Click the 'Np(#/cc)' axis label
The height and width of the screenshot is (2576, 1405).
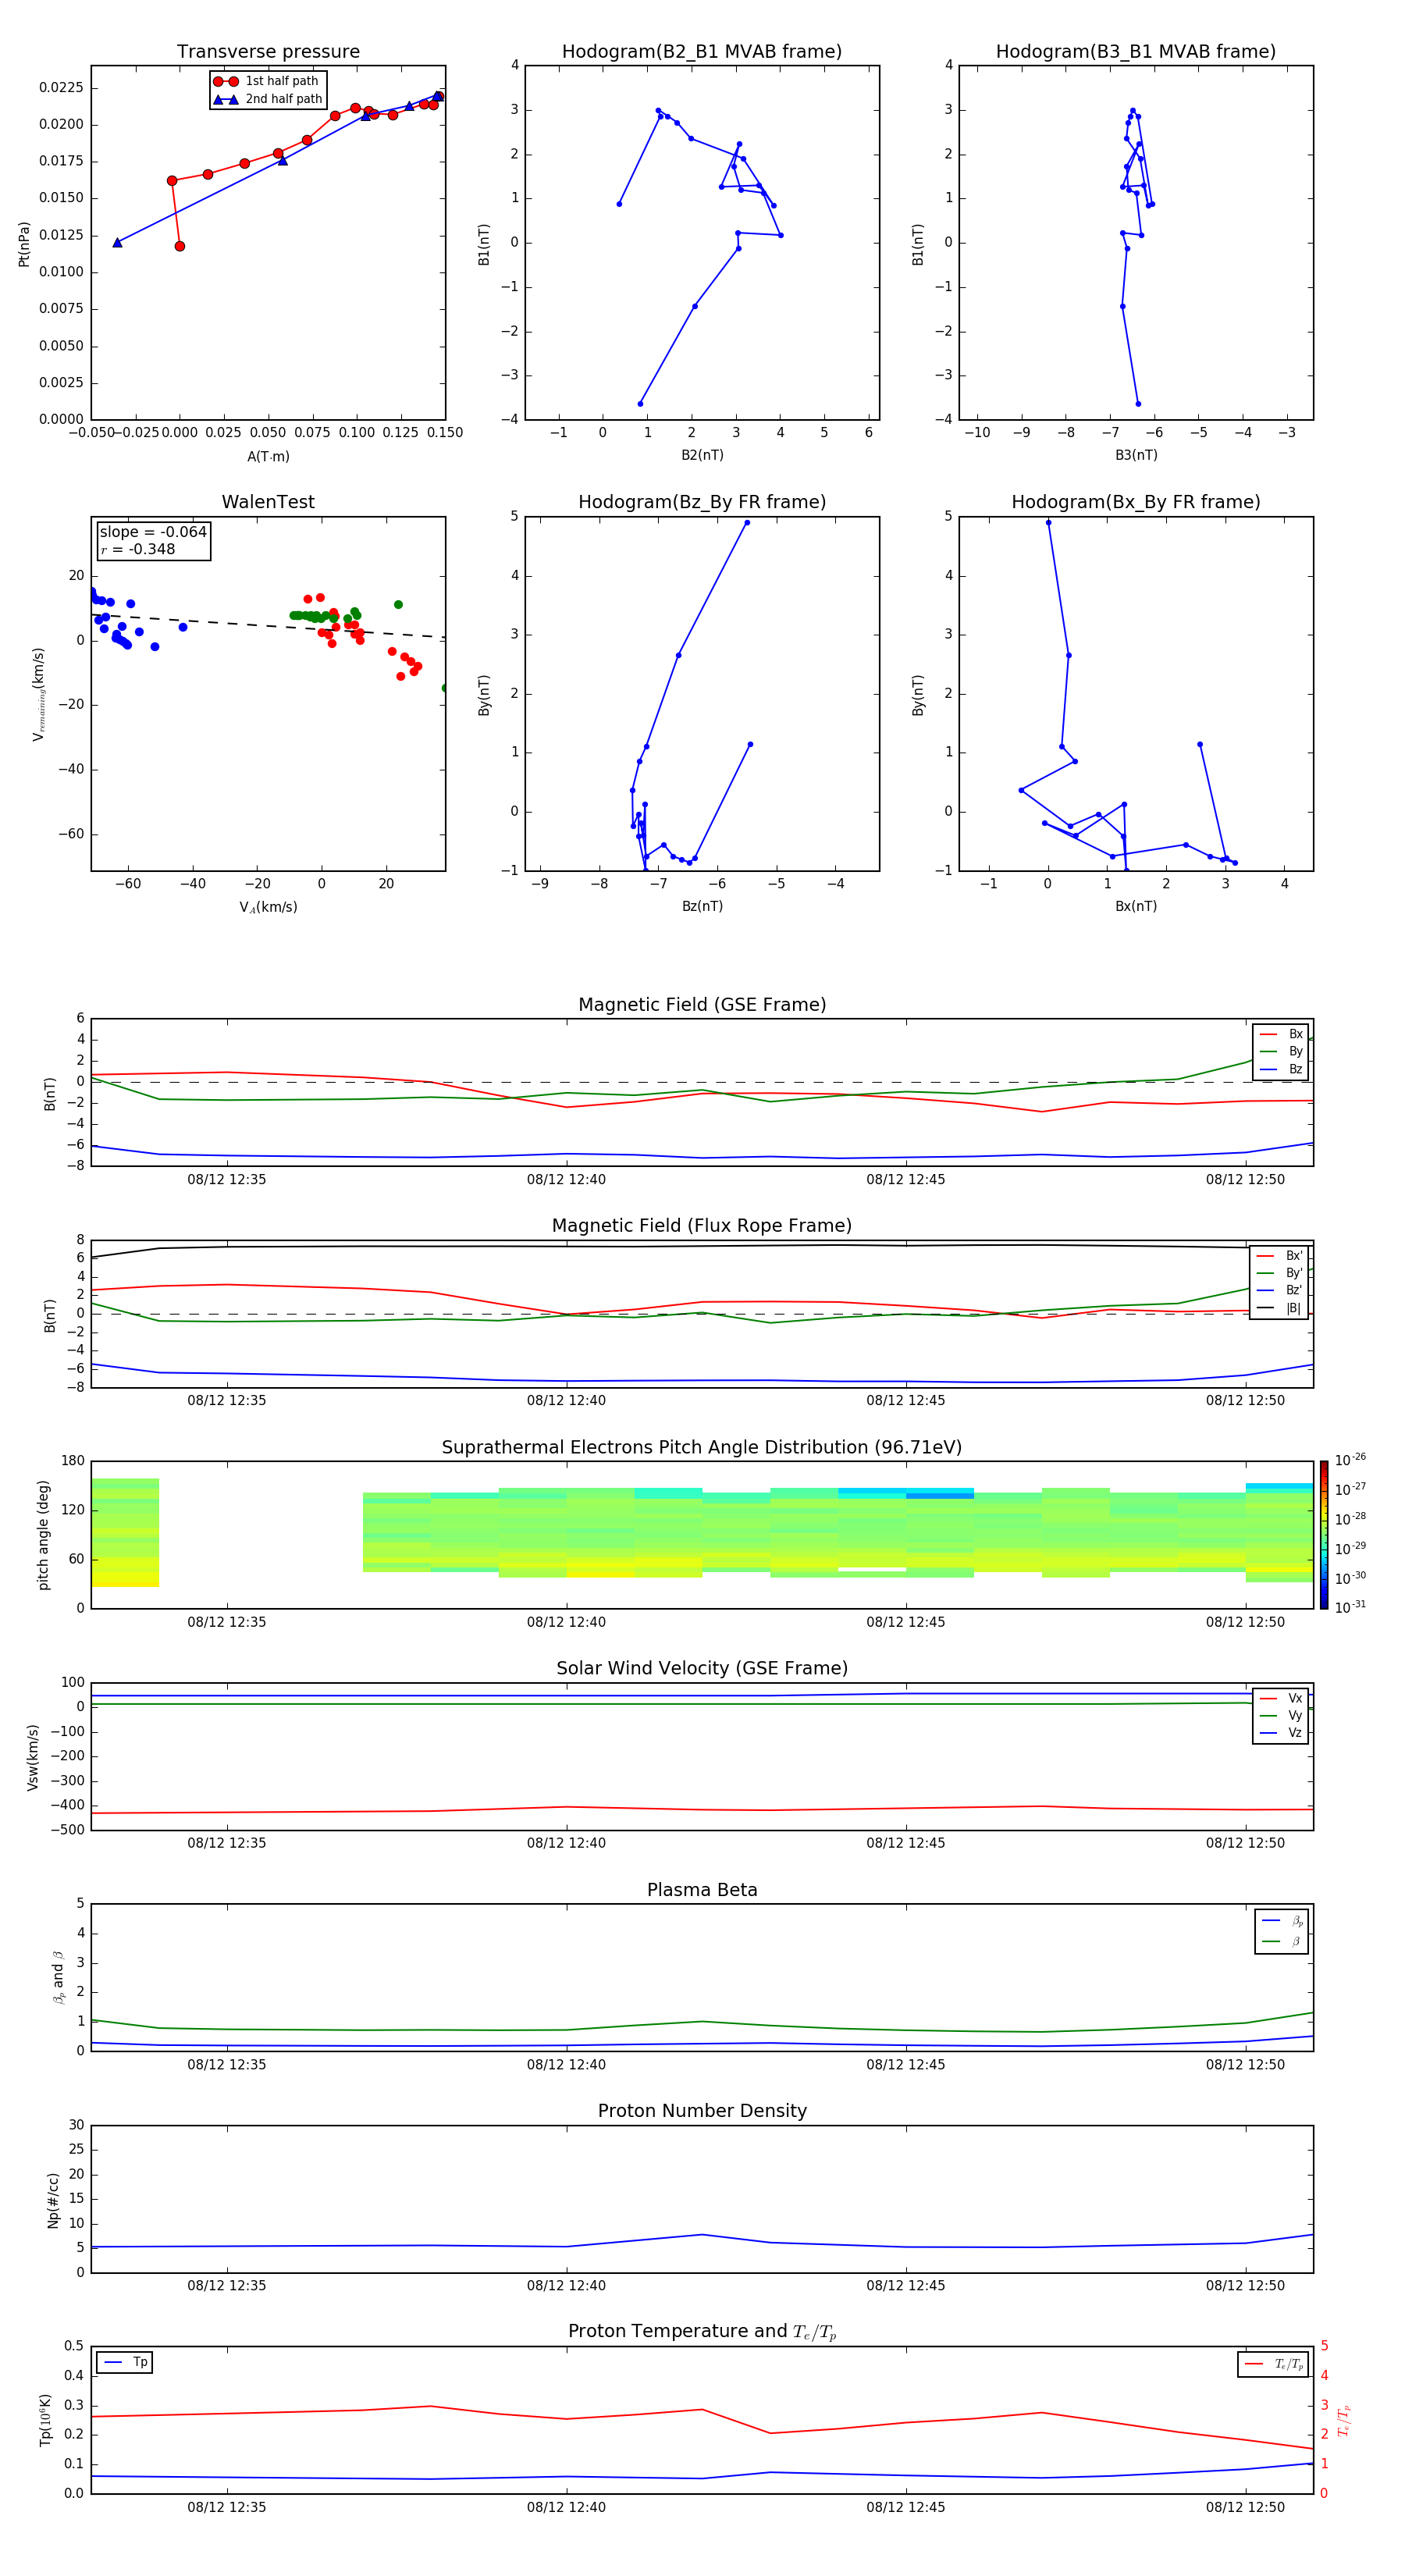[x=53, y=2200]
